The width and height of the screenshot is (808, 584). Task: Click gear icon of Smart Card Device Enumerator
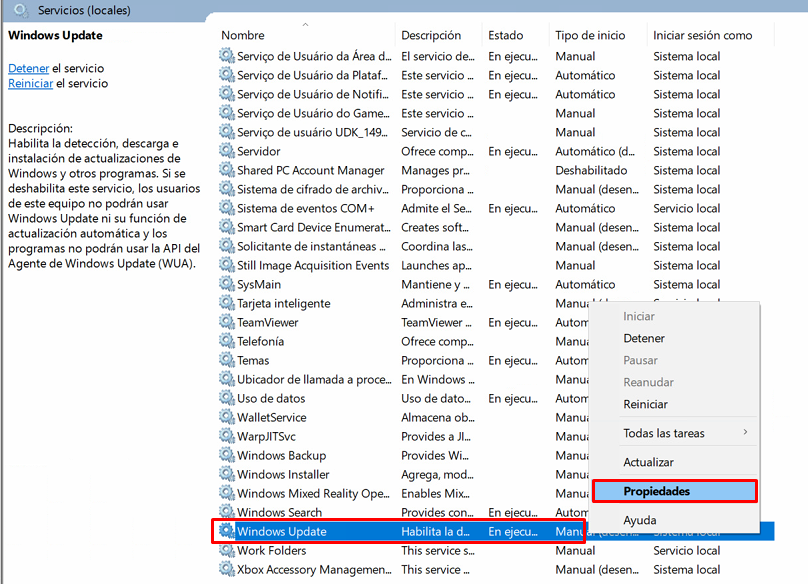227,227
